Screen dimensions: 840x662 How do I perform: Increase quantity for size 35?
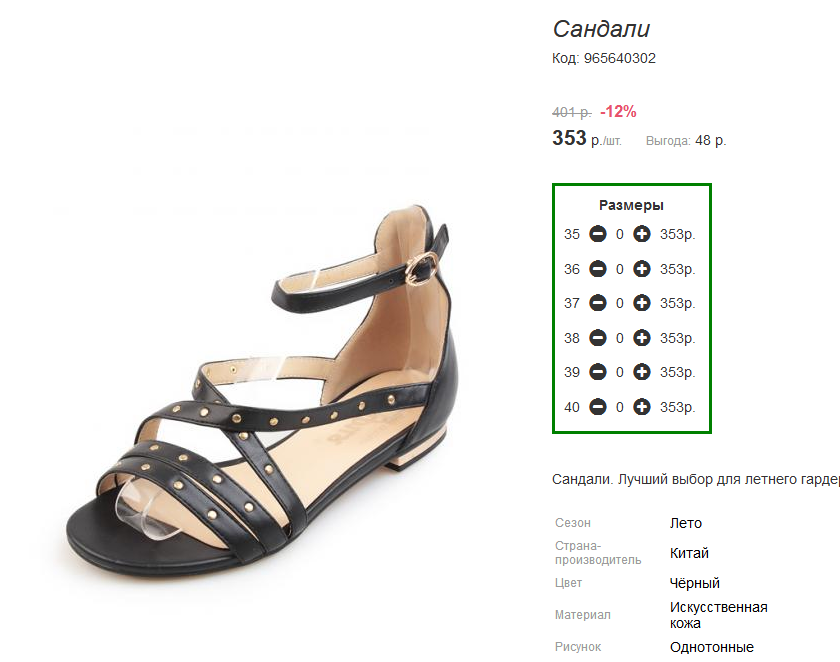(x=641, y=234)
